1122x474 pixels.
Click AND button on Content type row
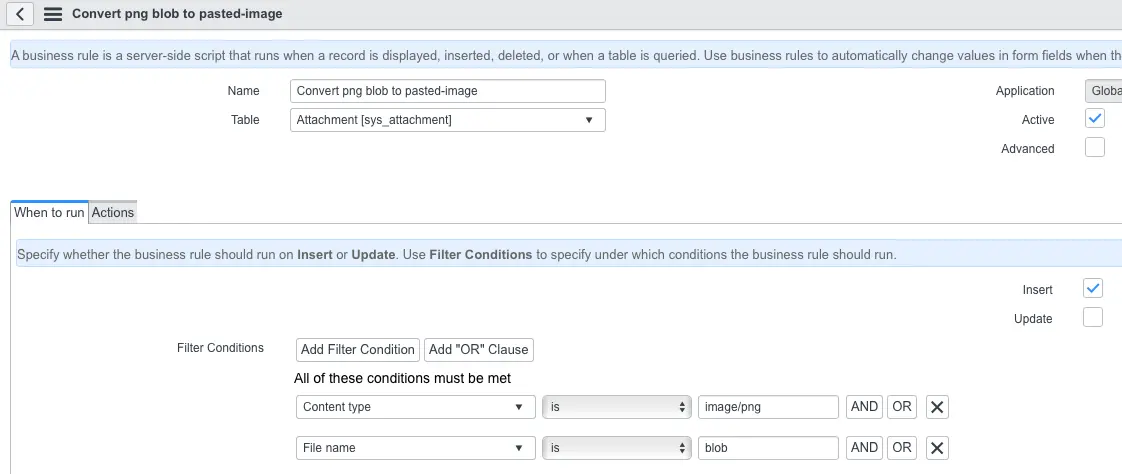click(864, 407)
